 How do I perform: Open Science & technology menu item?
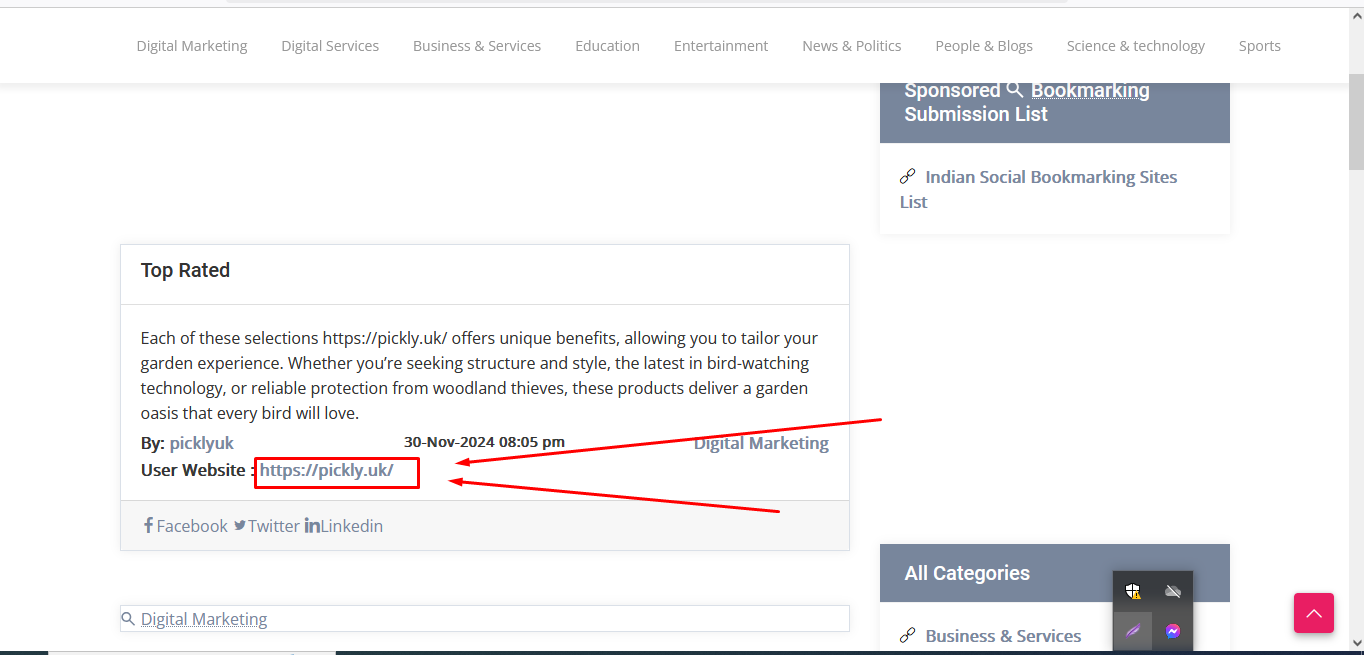(1136, 46)
